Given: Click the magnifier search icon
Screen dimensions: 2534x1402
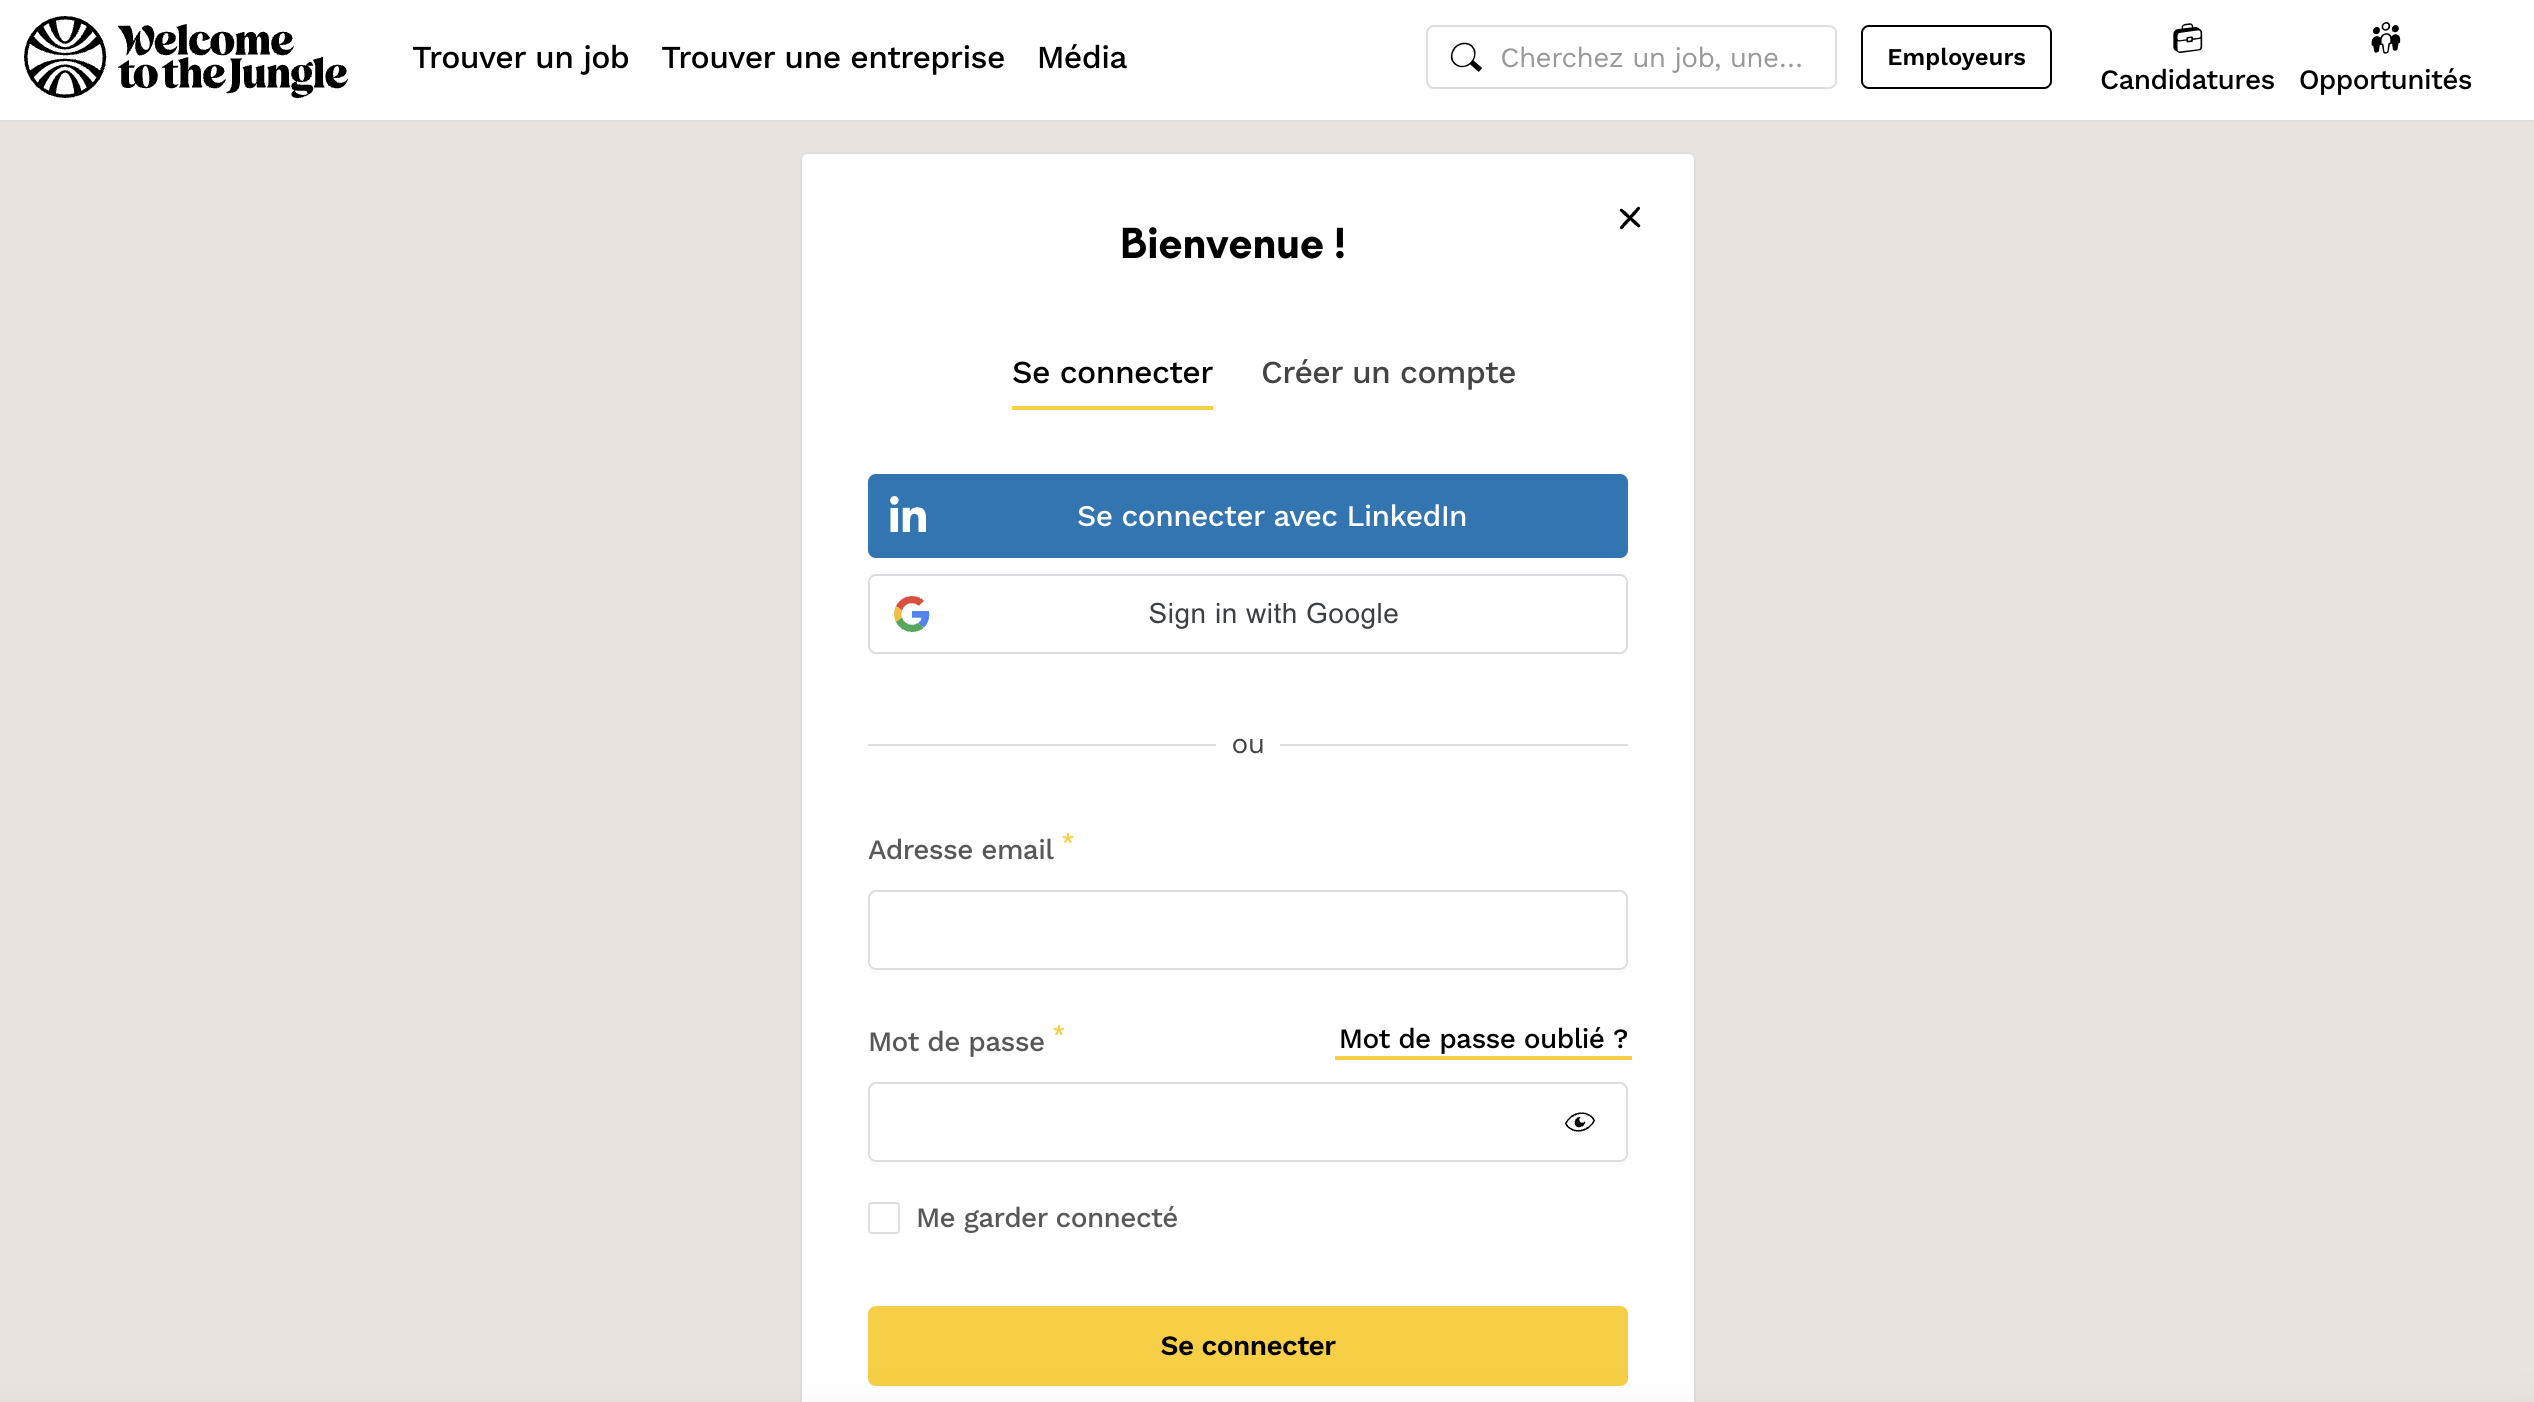Looking at the screenshot, I should (1466, 57).
